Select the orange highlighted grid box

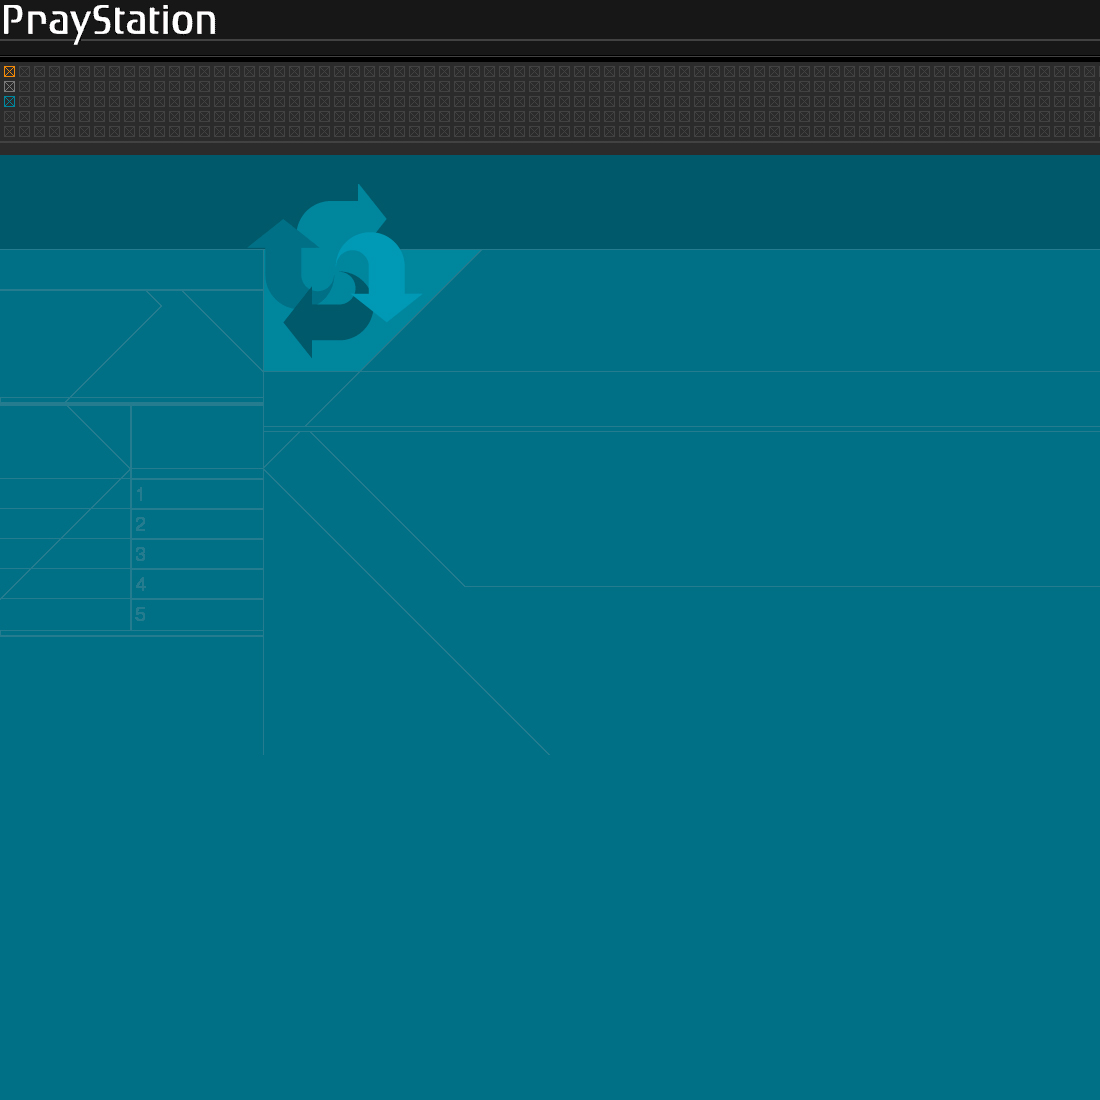click(9, 72)
